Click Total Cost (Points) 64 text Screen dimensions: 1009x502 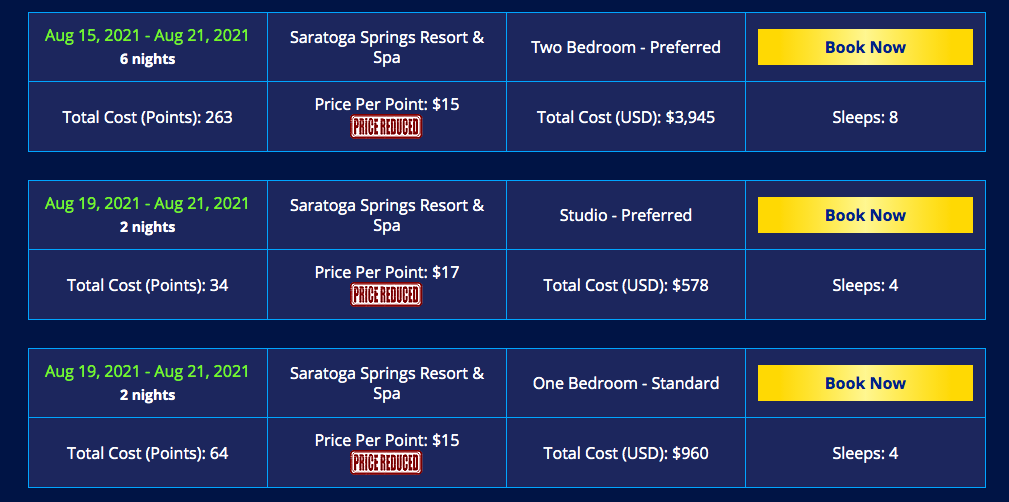coord(147,453)
